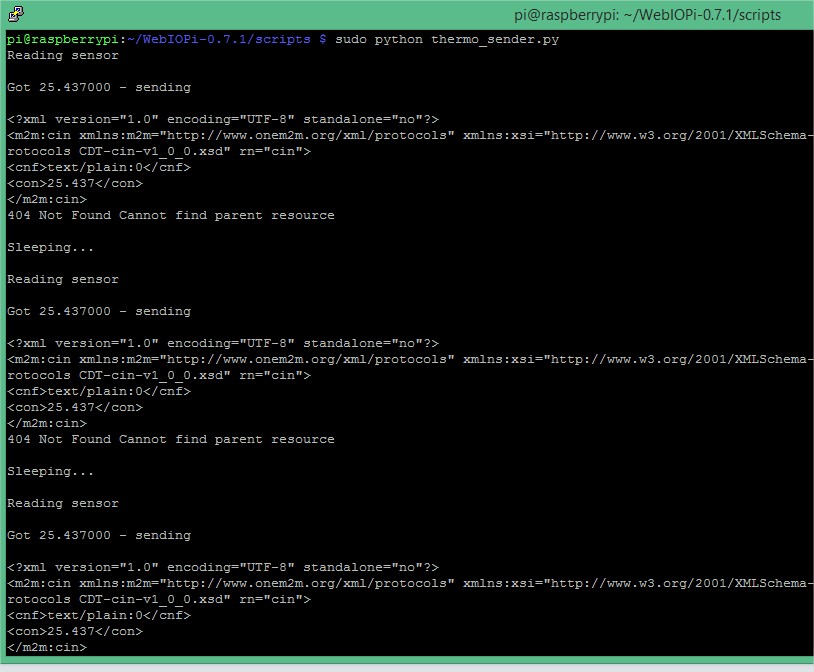Image resolution: width=814 pixels, height=672 pixels.
Task: Click the first 'Reading sensor' output line
Action: pyautogui.click(x=63, y=55)
